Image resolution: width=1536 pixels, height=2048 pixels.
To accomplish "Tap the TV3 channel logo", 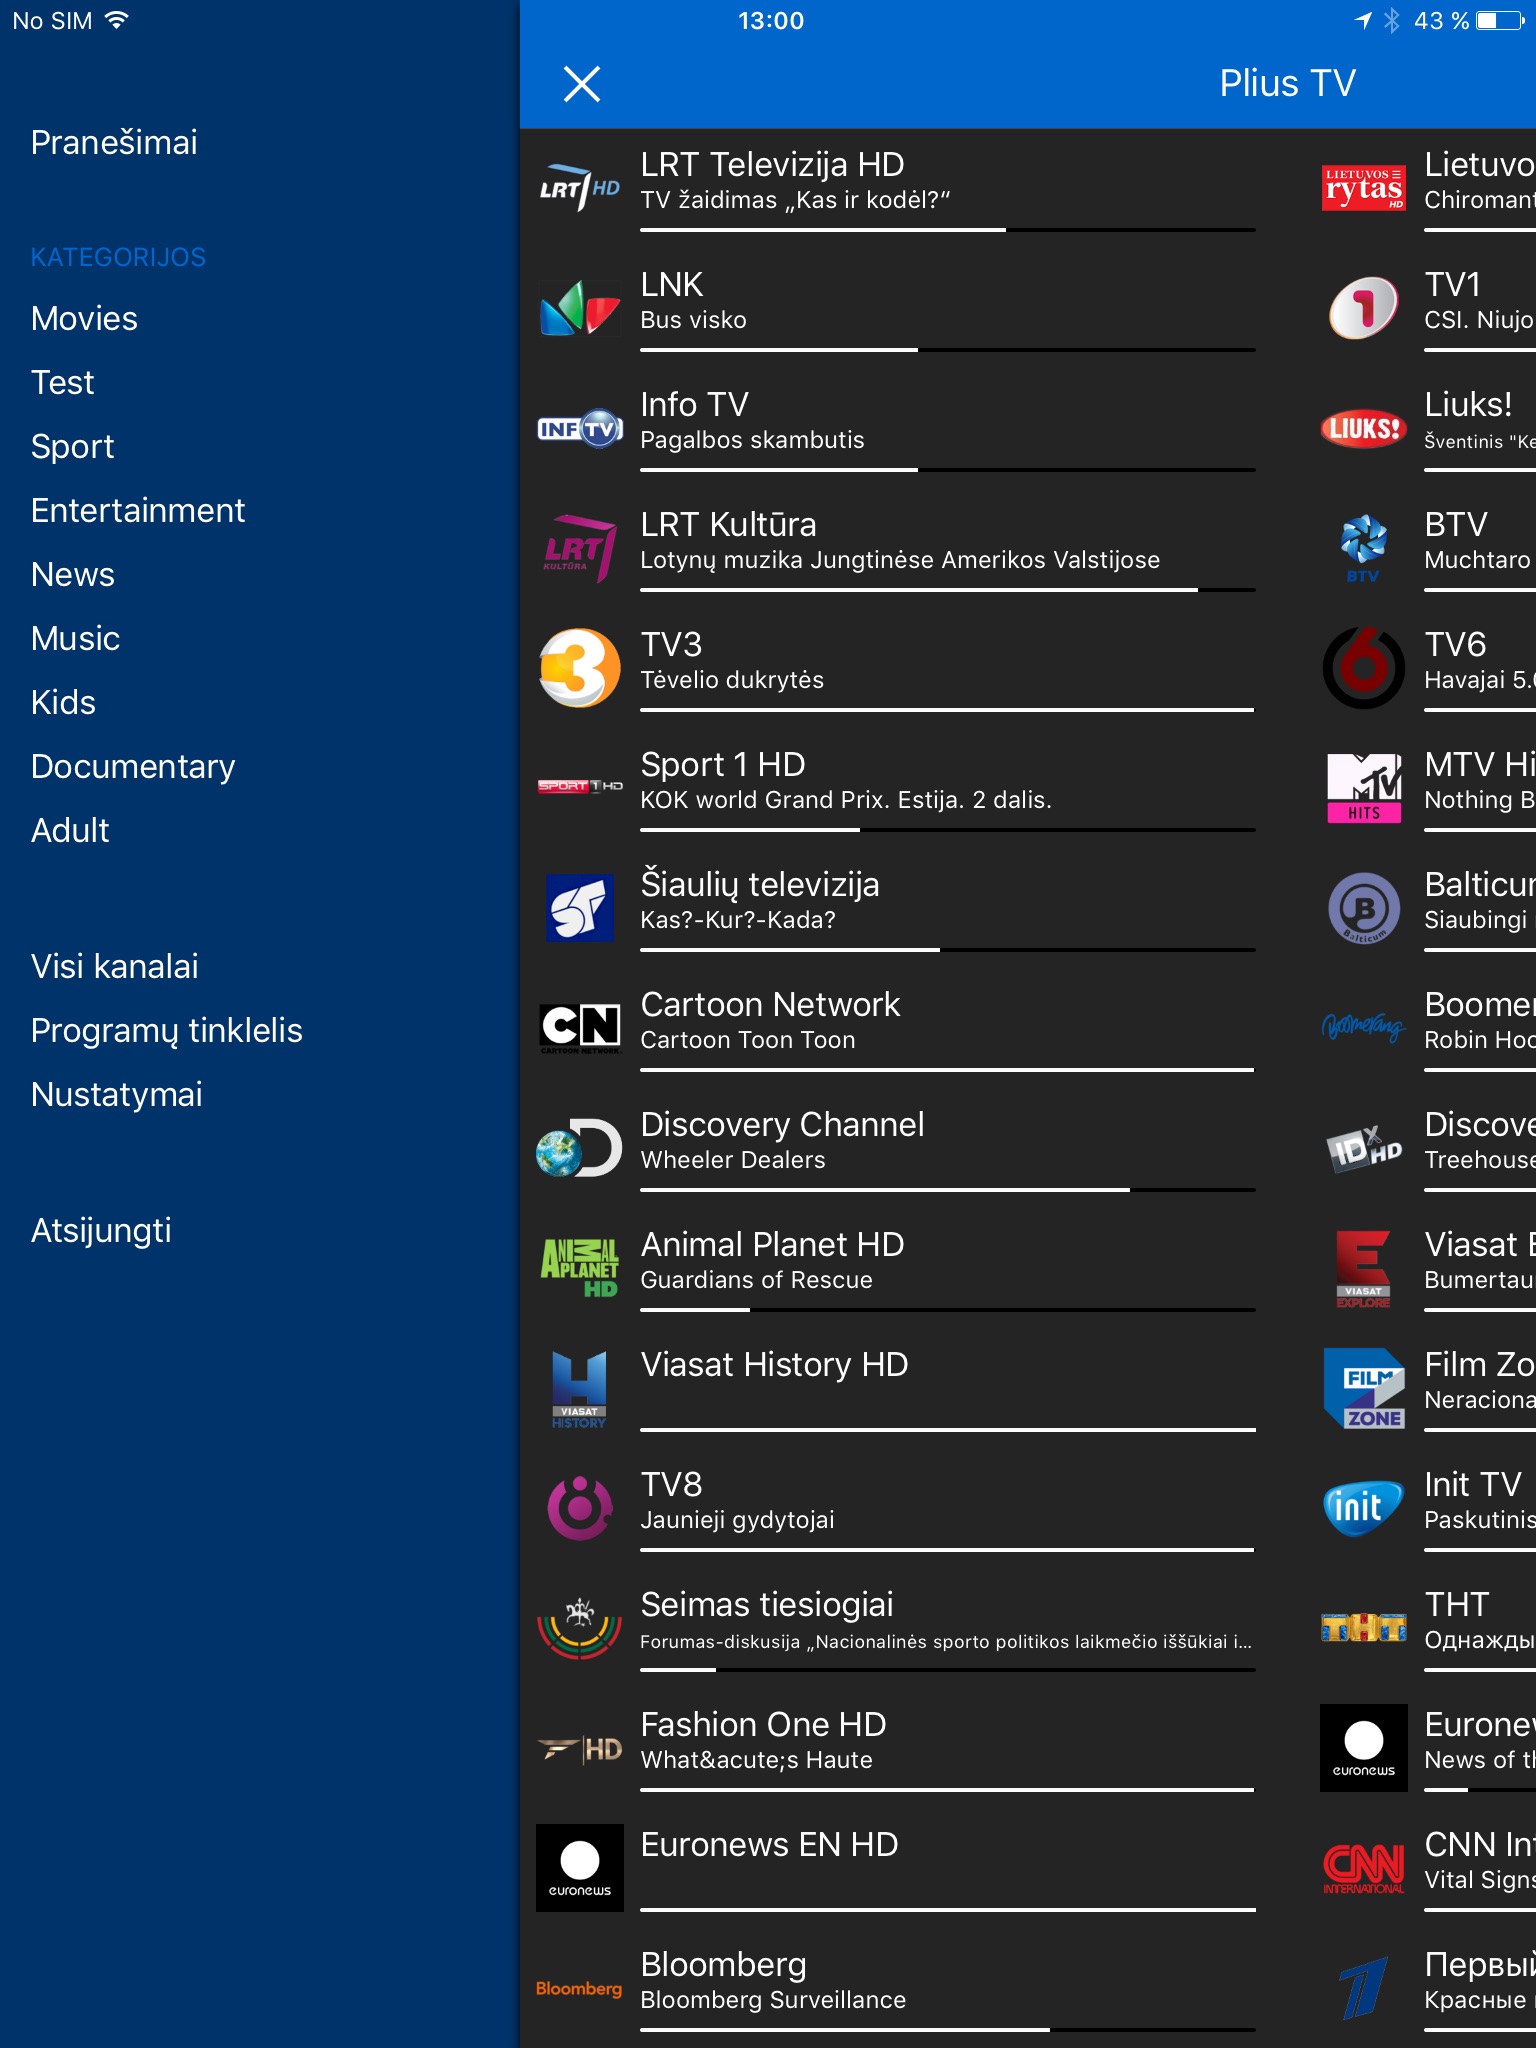I will click(580, 668).
